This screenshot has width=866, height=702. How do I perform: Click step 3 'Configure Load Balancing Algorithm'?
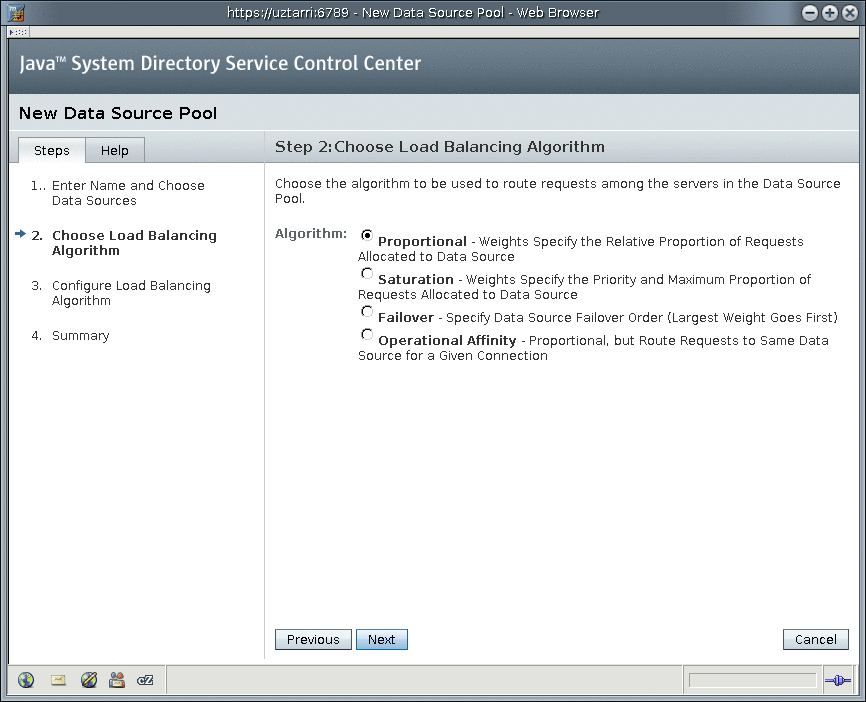pos(131,293)
